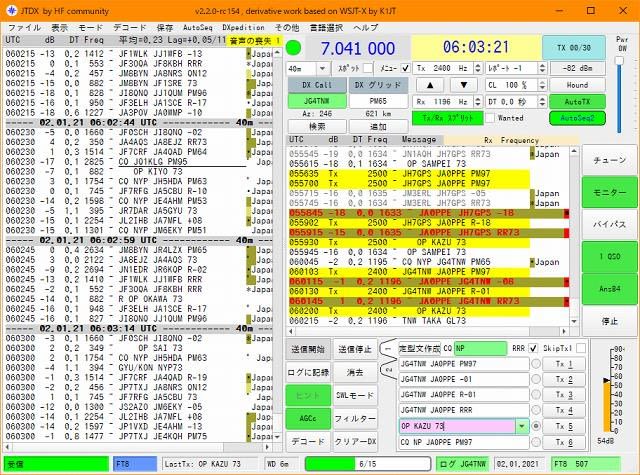Open the DXpedition menu
The width and height of the screenshot is (640, 475).
click(243, 27)
